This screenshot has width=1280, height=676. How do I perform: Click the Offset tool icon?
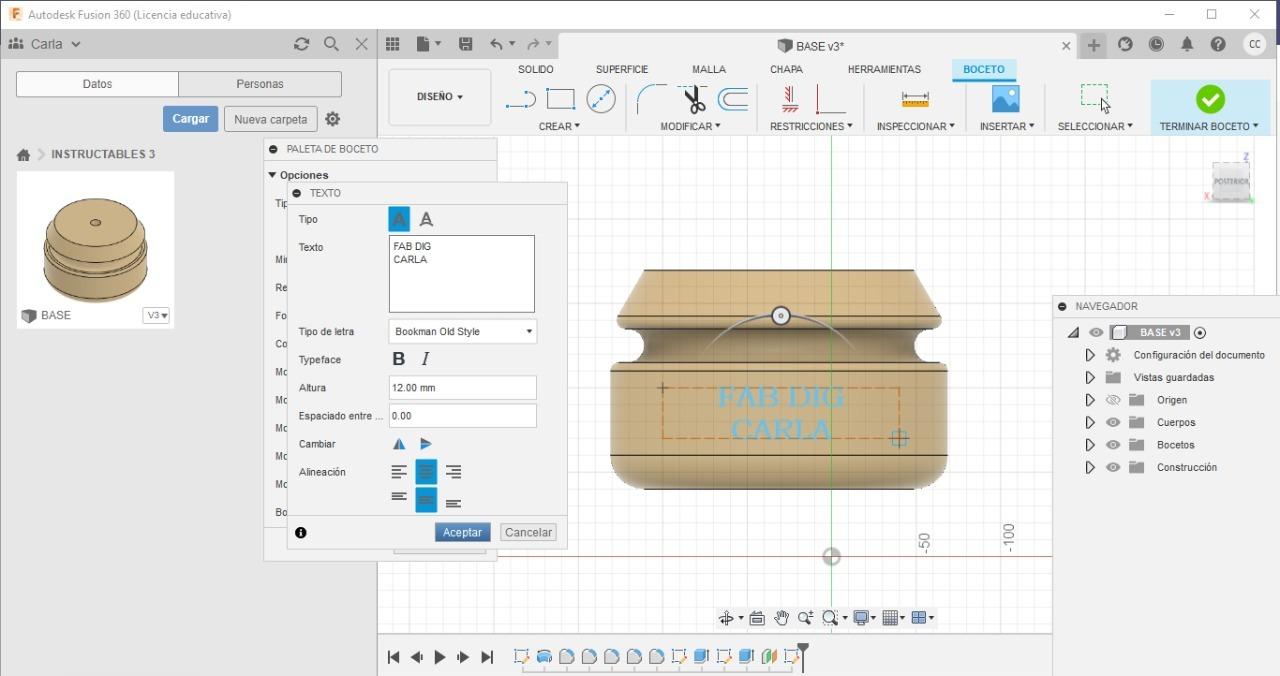[733, 99]
